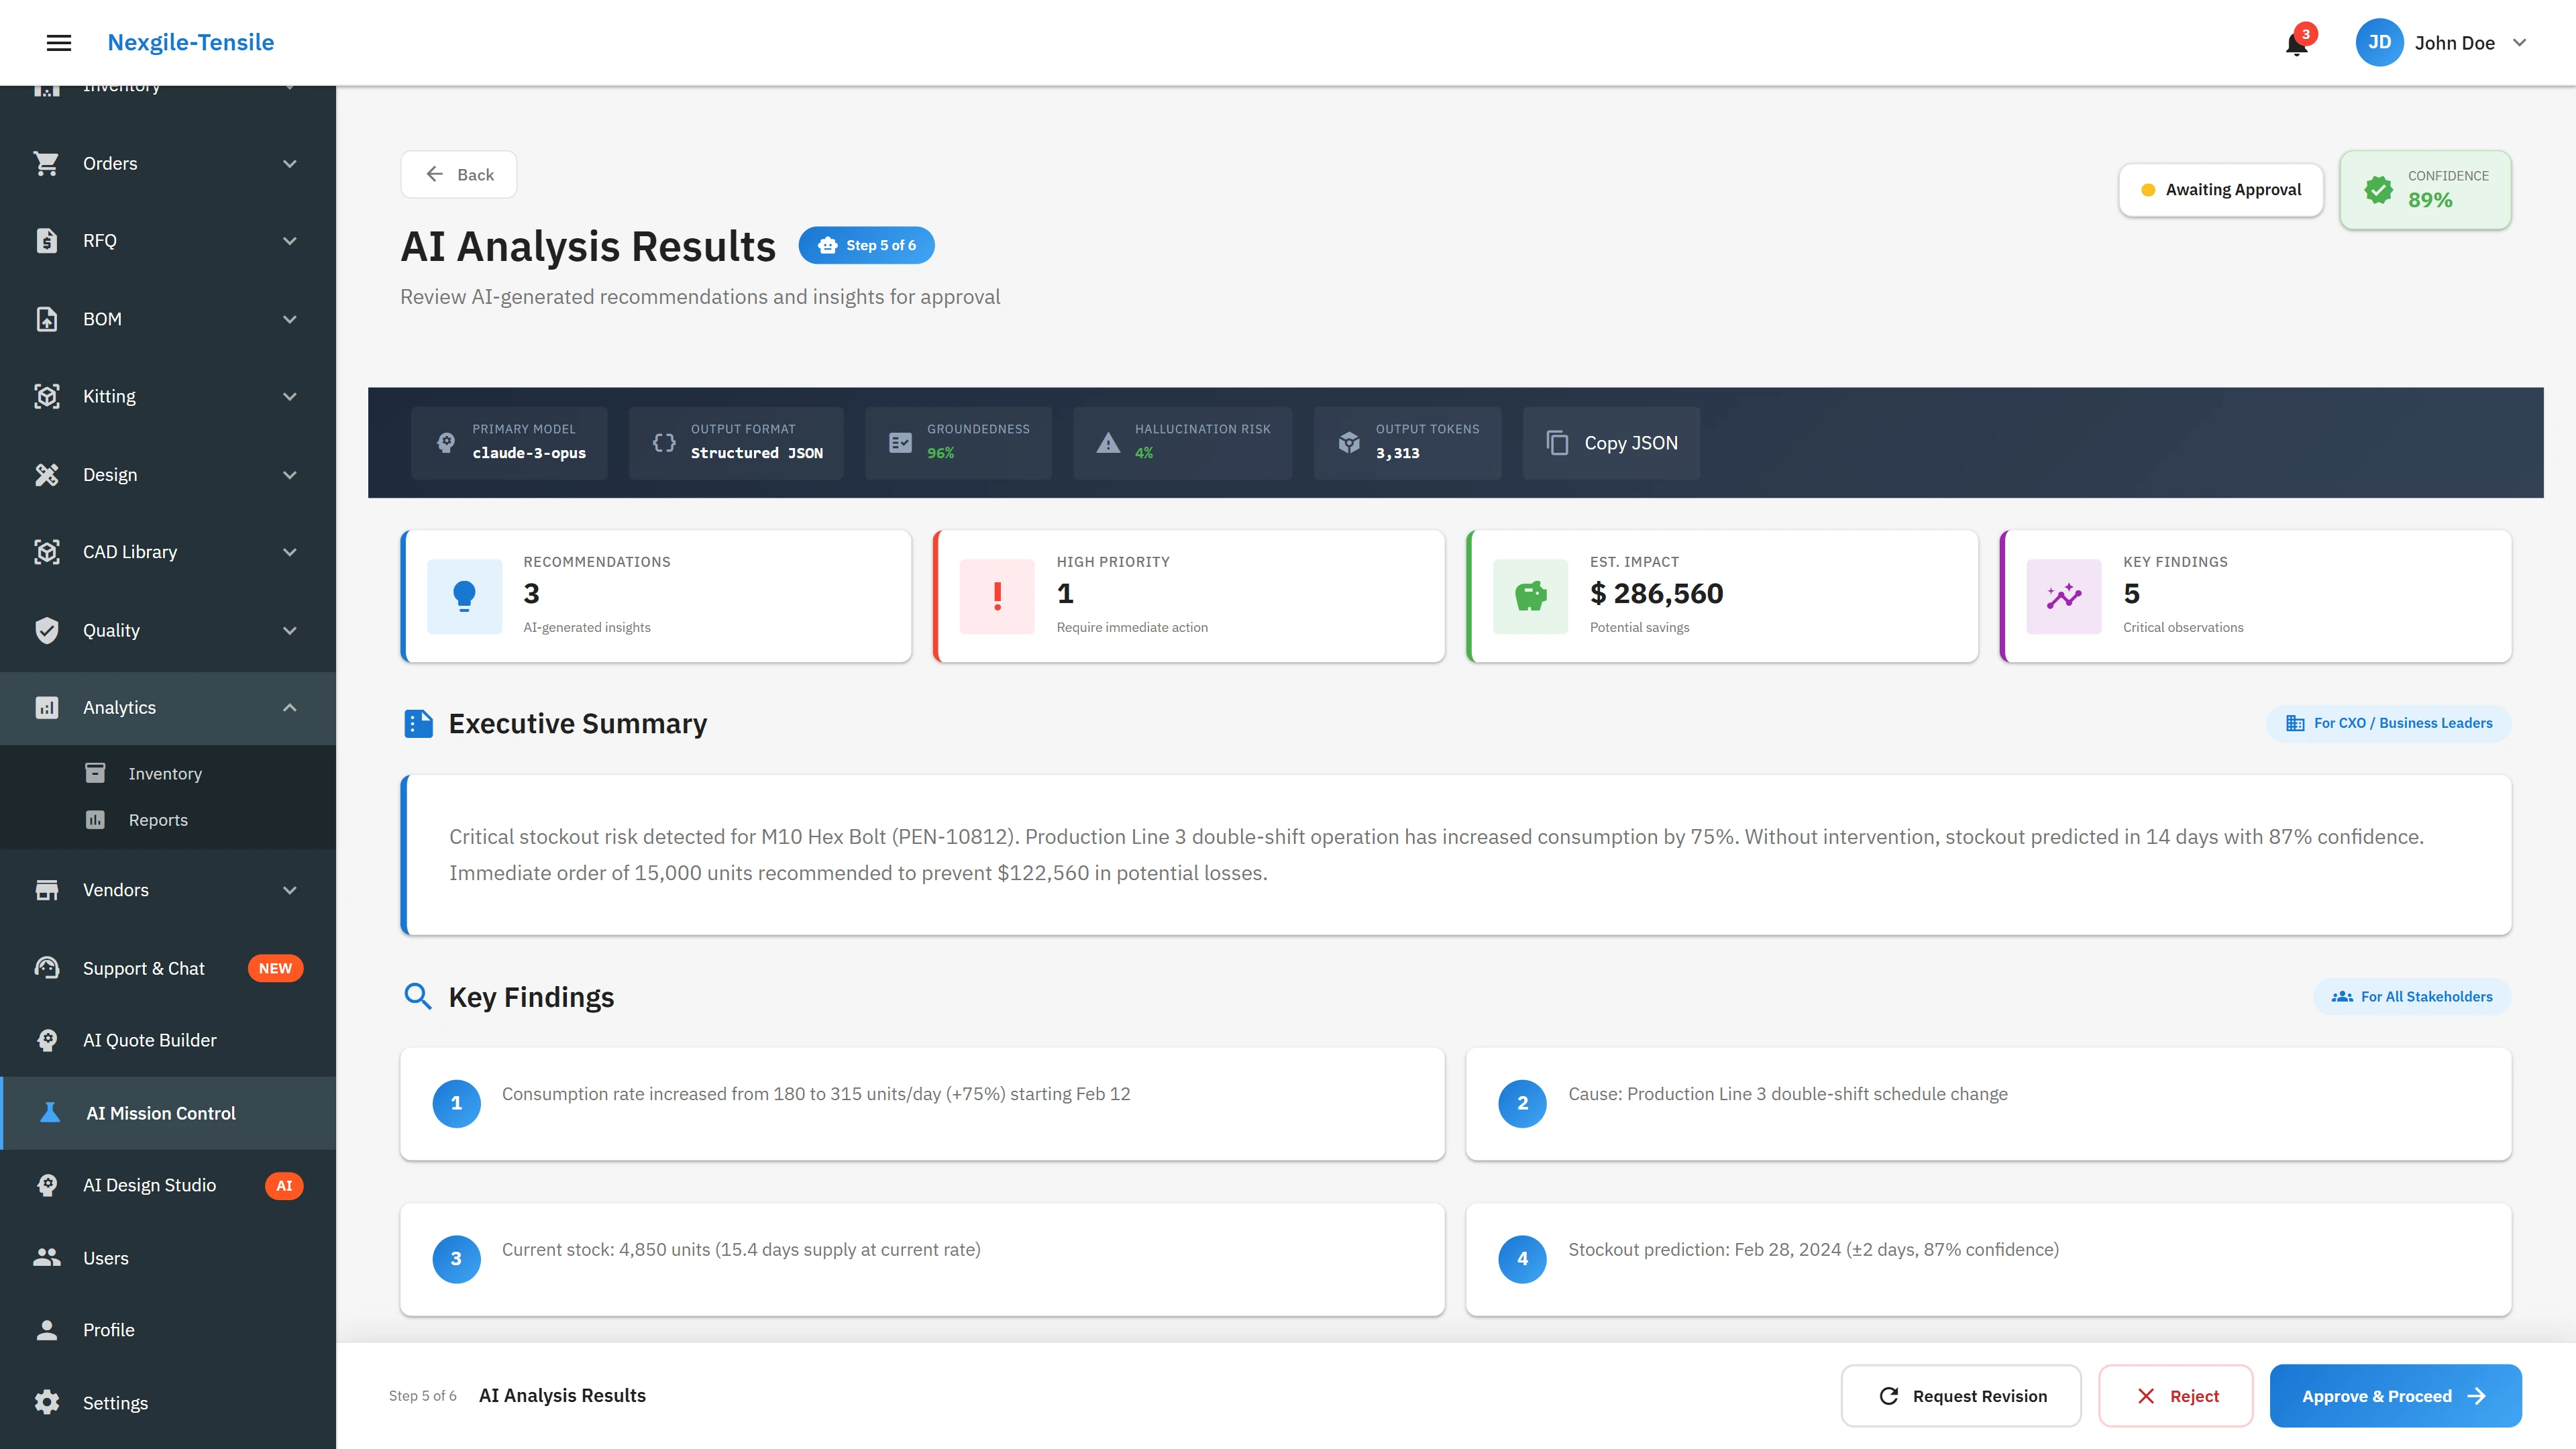Collapse the Analytics section
2576x1449 pixels.
pos(289,707)
